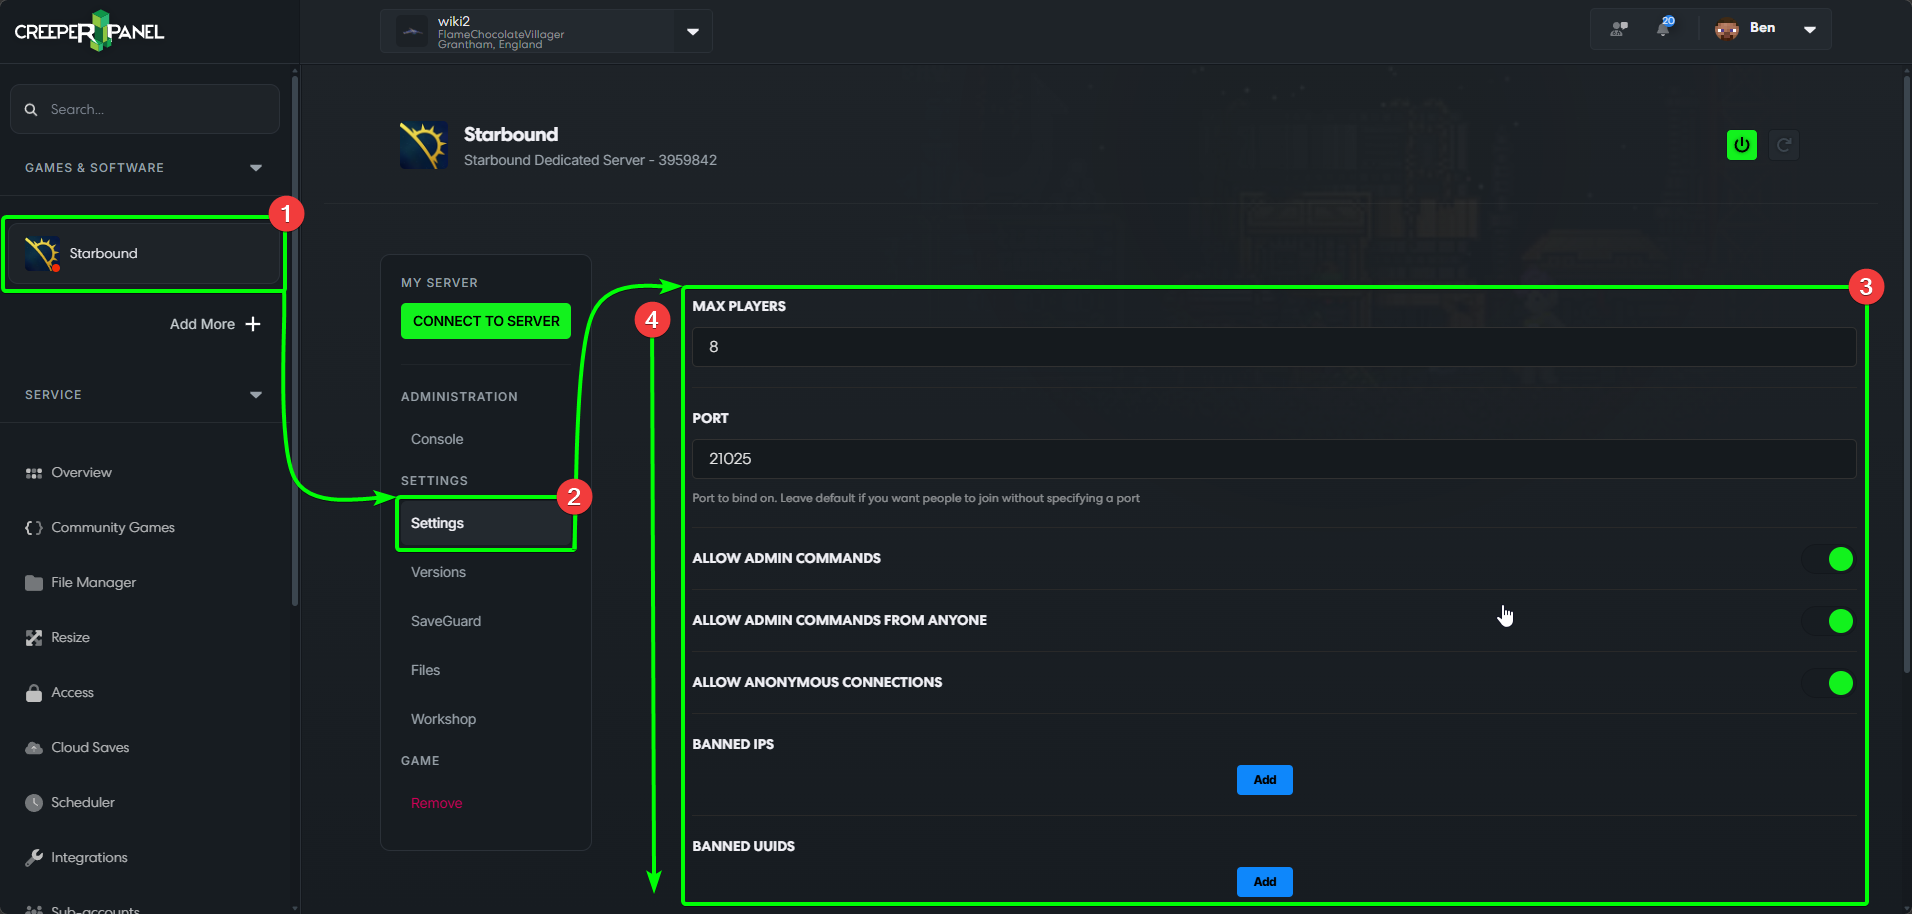
Task: Open the notifications bell icon
Action: coord(1664,29)
